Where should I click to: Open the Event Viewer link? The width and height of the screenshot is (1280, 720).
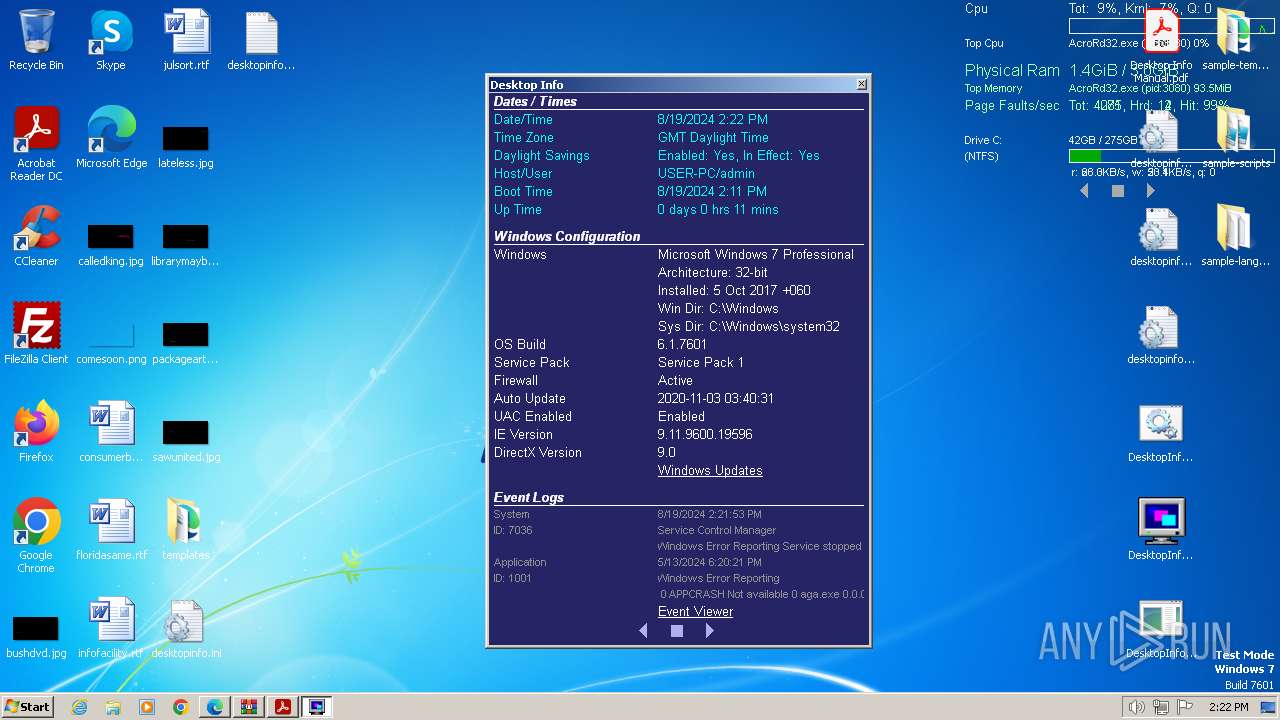click(x=695, y=612)
